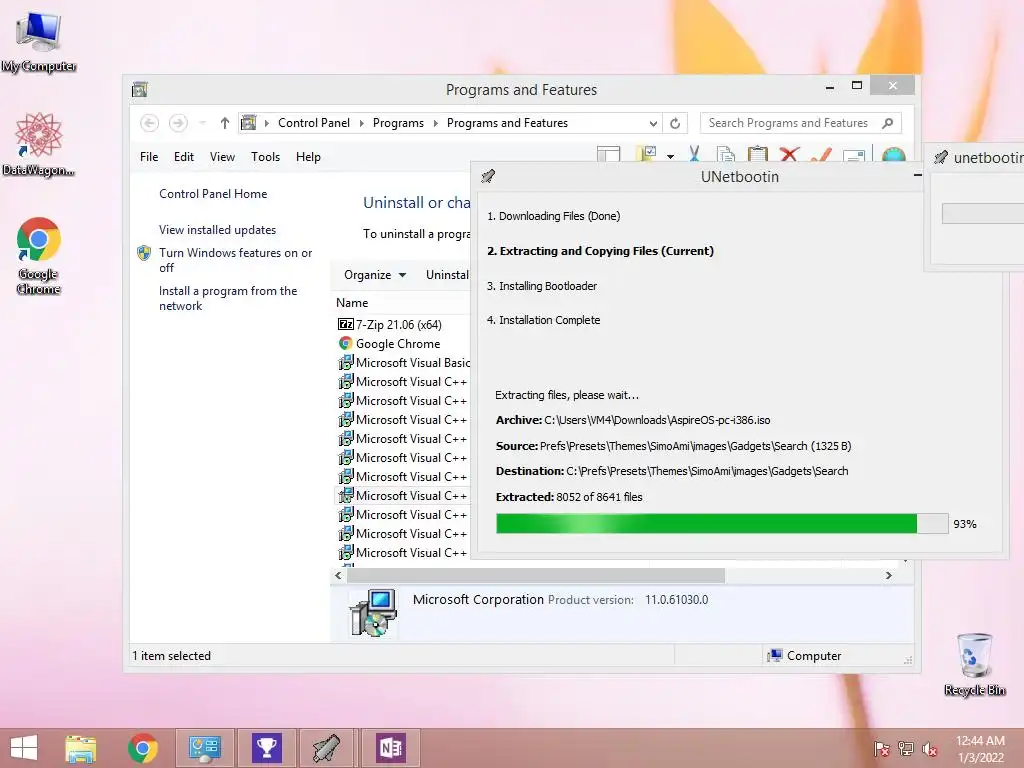Click the muted volume tray icon
This screenshot has width=1024, height=768.
tap(930, 749)
